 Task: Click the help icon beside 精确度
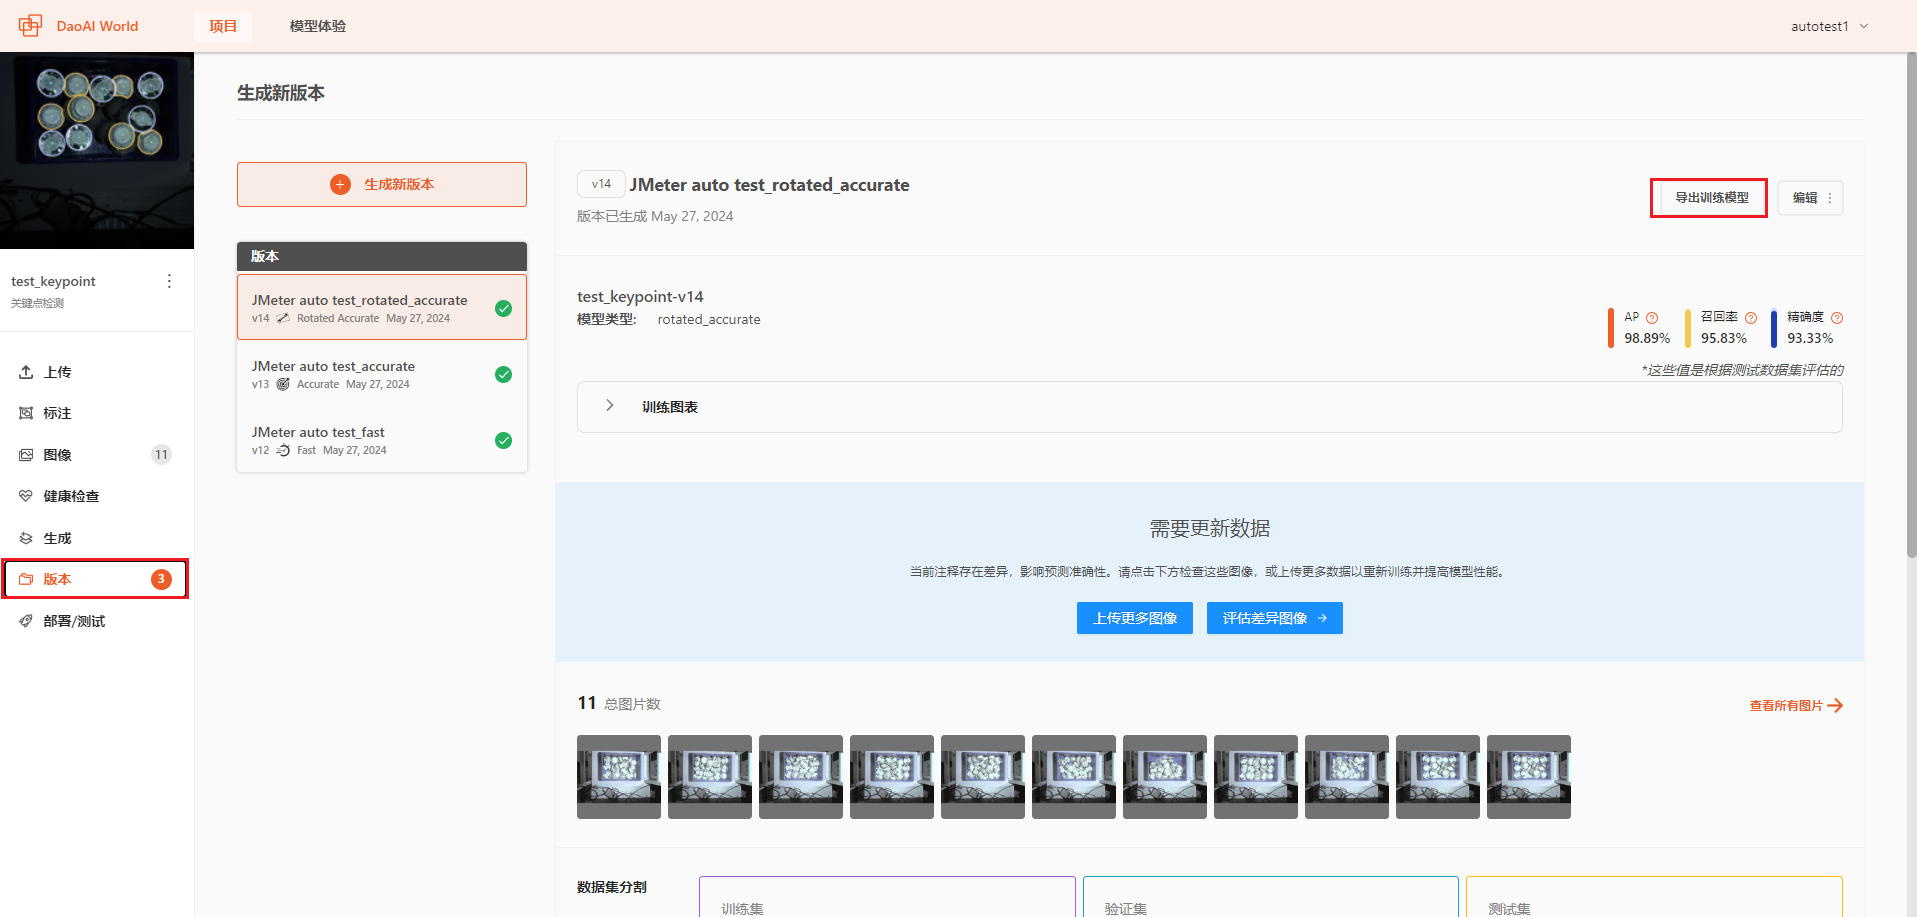coord(1837,318)
